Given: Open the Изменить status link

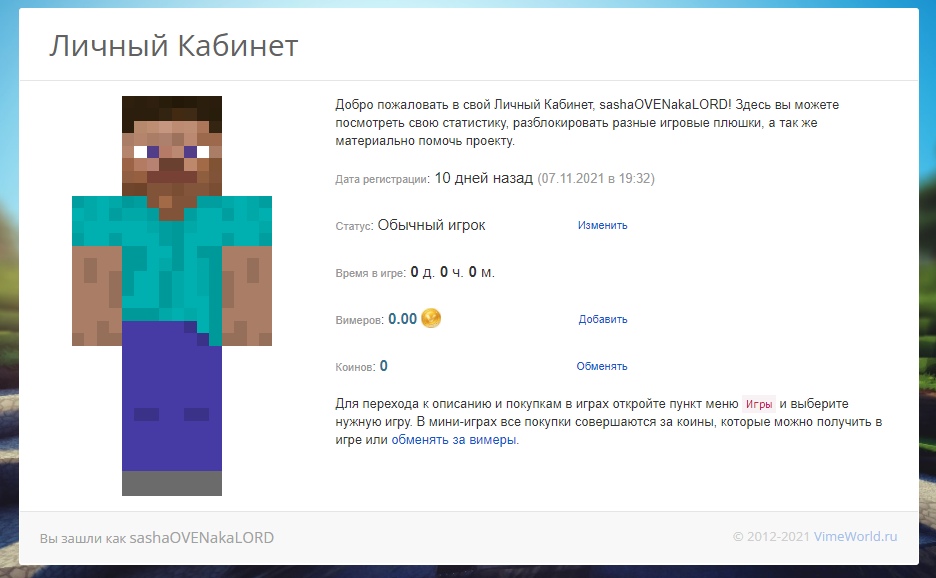Looking at the screenshot, I should point(602,225).
